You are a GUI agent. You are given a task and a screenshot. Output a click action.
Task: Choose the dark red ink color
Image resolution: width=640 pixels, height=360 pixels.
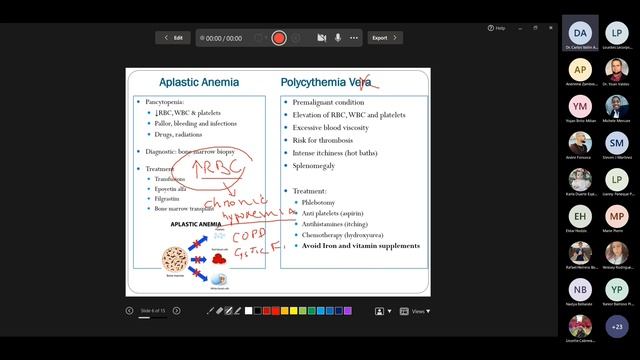pyautogui.click(x=267, y=311)
